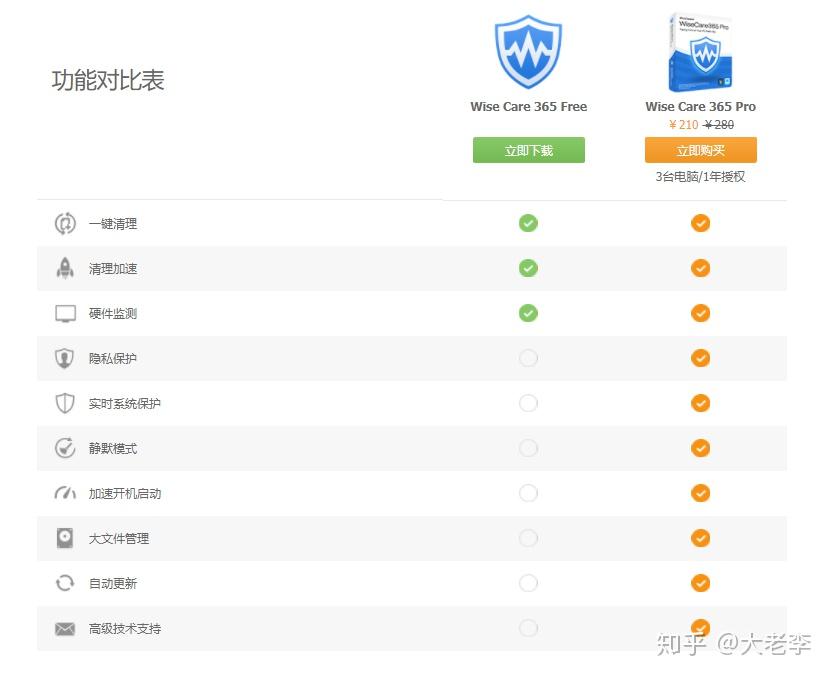Click the orange check for 清理加速 in Pro column

(700, 268)
